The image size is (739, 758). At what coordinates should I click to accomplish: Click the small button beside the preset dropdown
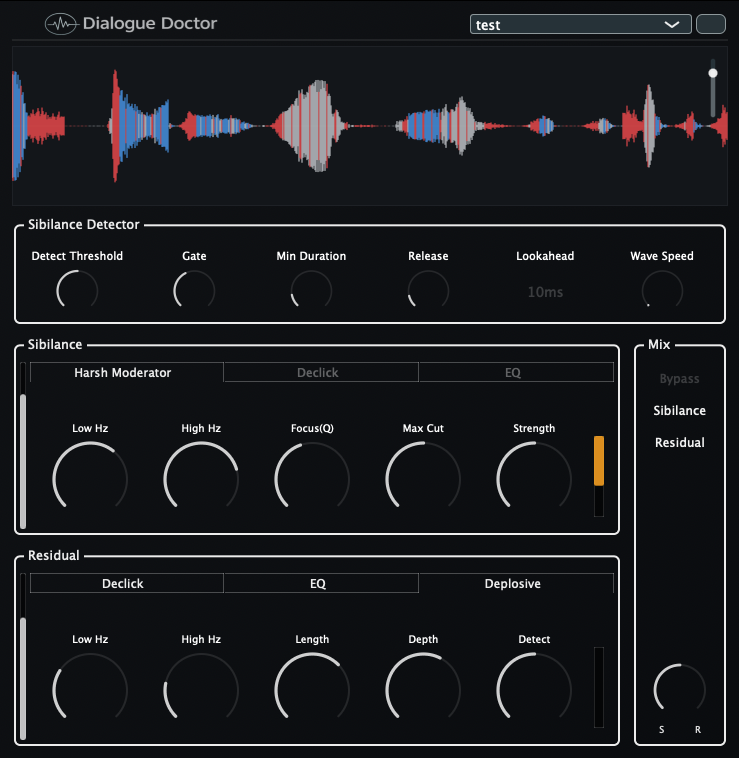[x=710, y=25]
